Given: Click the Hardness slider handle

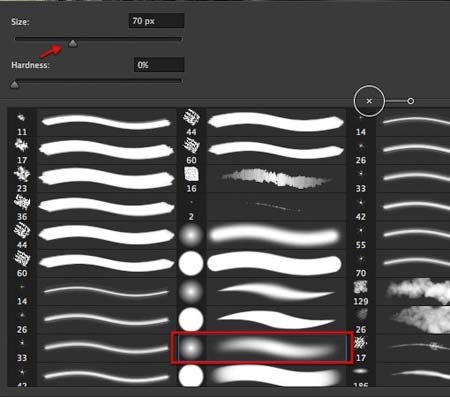Looking at the screenshot, I should 14,85.
